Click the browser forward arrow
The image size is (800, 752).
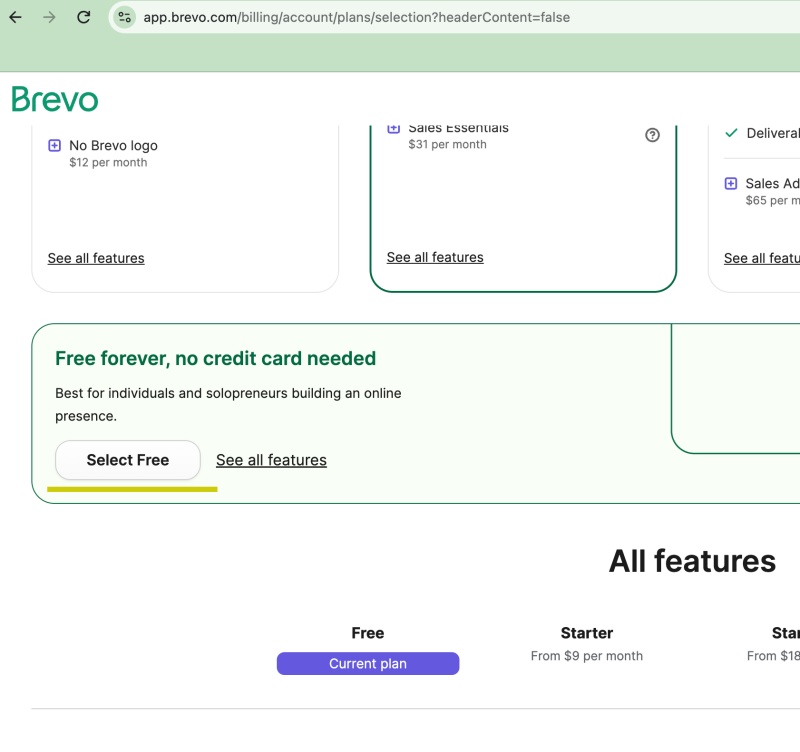pyautogui.click(x=49, y=17)
